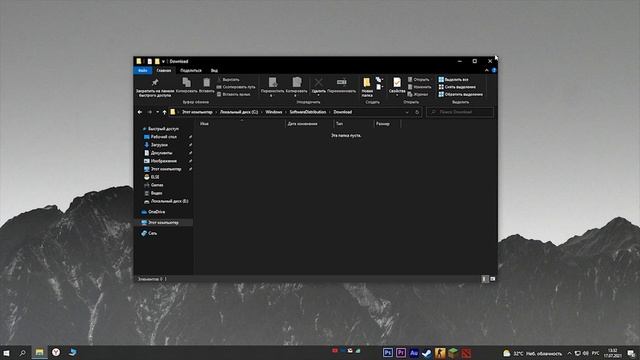
Task: Click Select none (Снять выделение)
Action: click(x=457, y=87)
